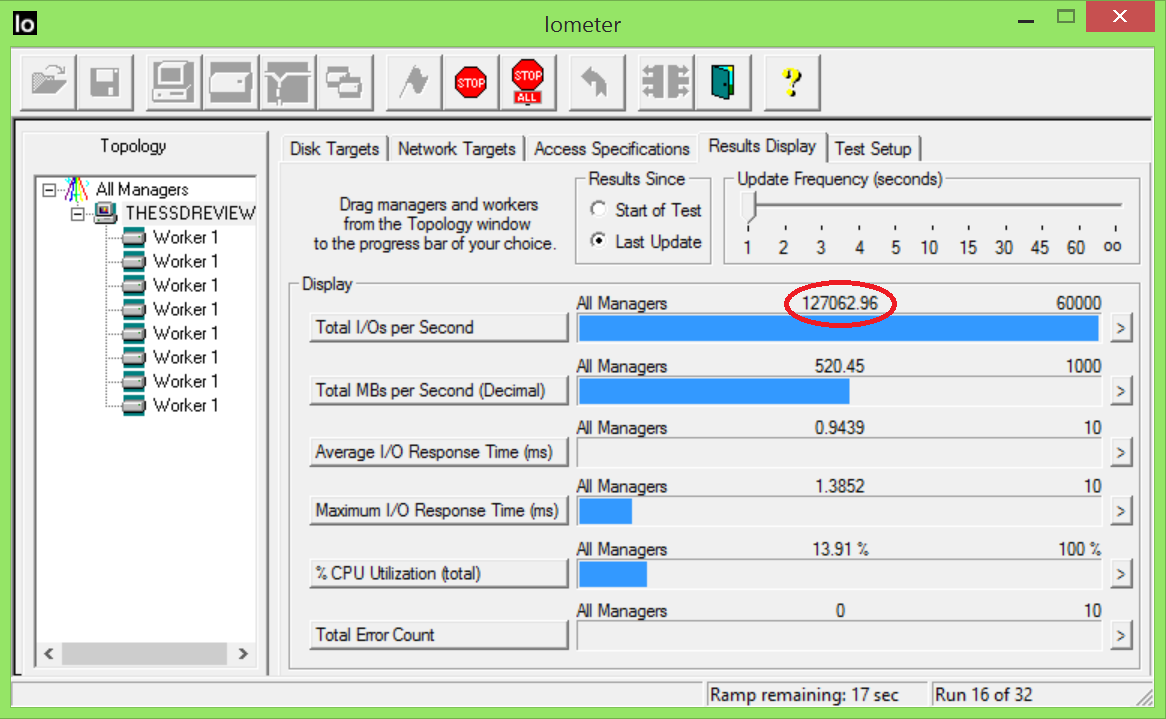Click the Exit door icon

click(x=722, y=82)
